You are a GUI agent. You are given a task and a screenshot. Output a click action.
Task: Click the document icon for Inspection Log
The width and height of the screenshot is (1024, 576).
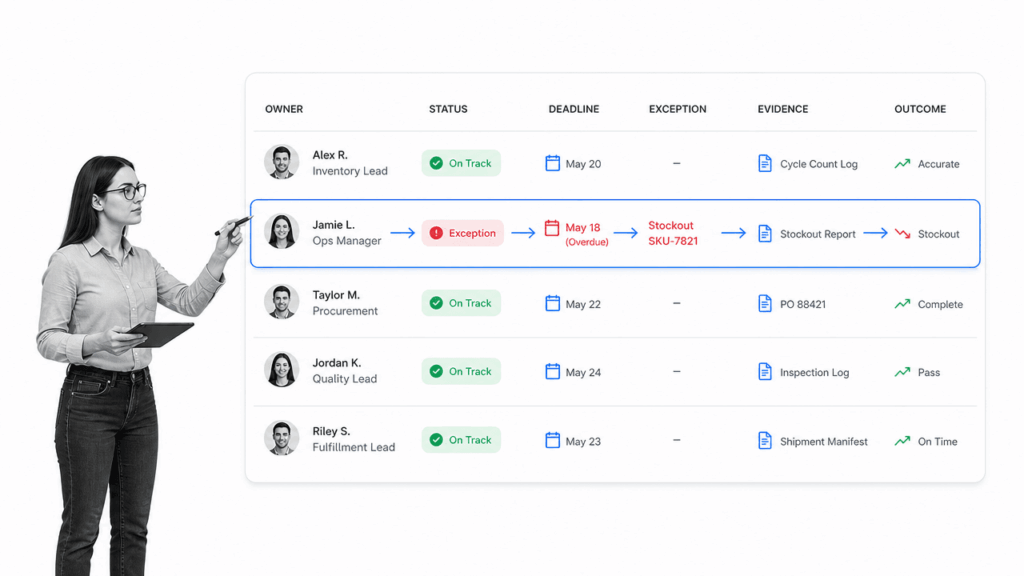[765, 372]
